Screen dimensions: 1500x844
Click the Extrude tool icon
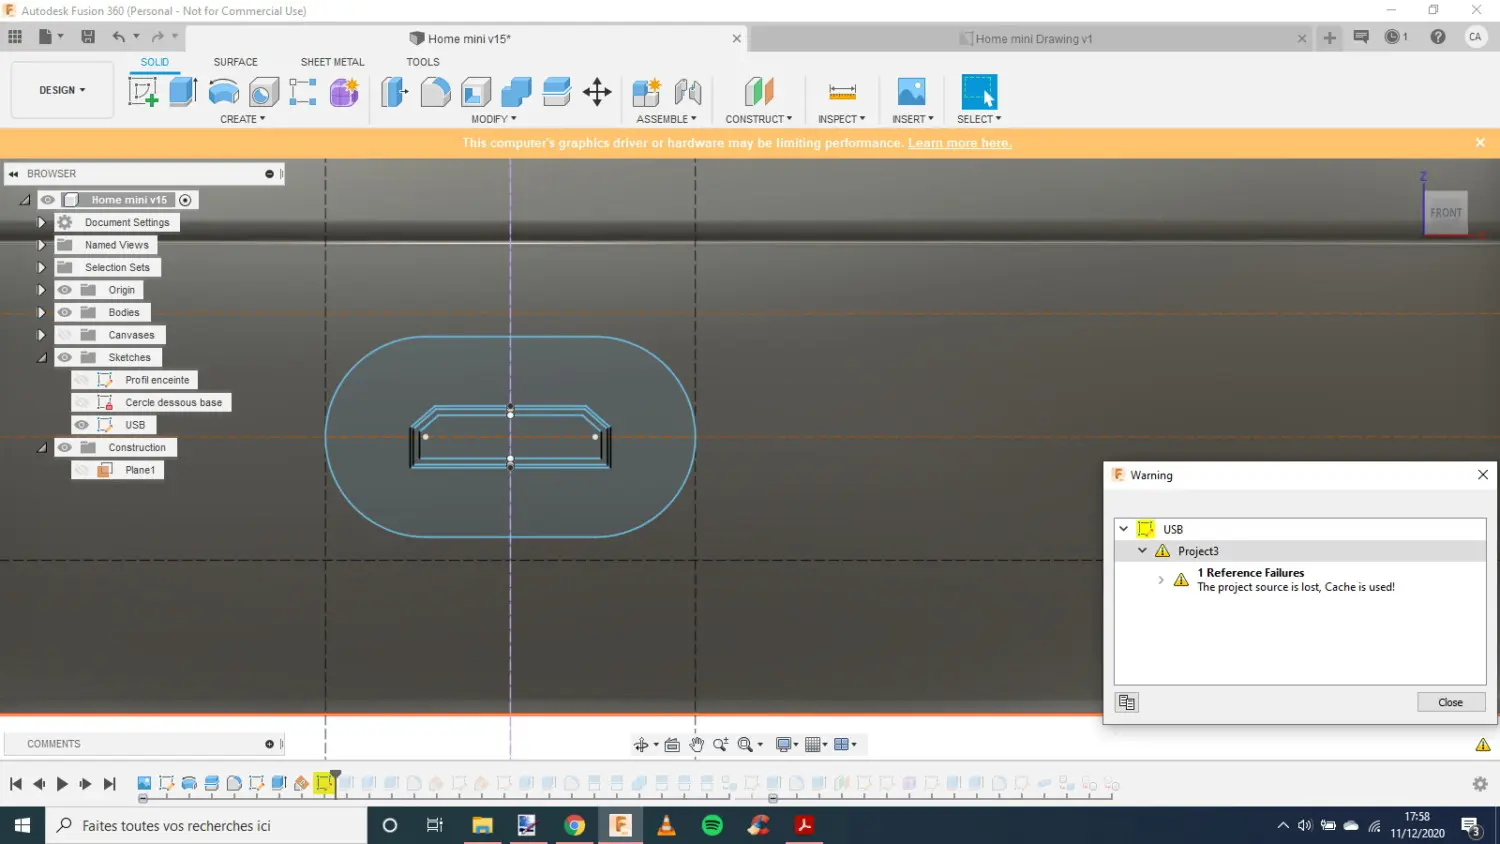[183, 92]
